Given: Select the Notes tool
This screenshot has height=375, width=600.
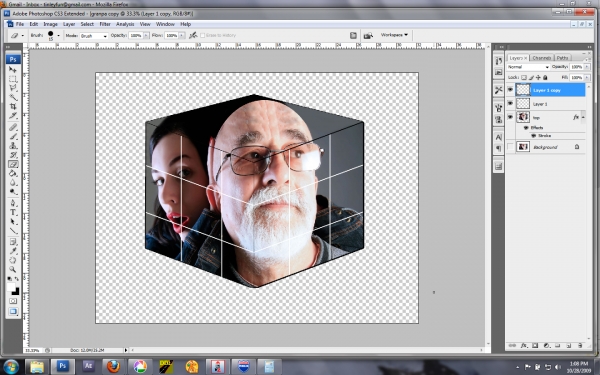Looking at the screenshot, I should [13, 242].
